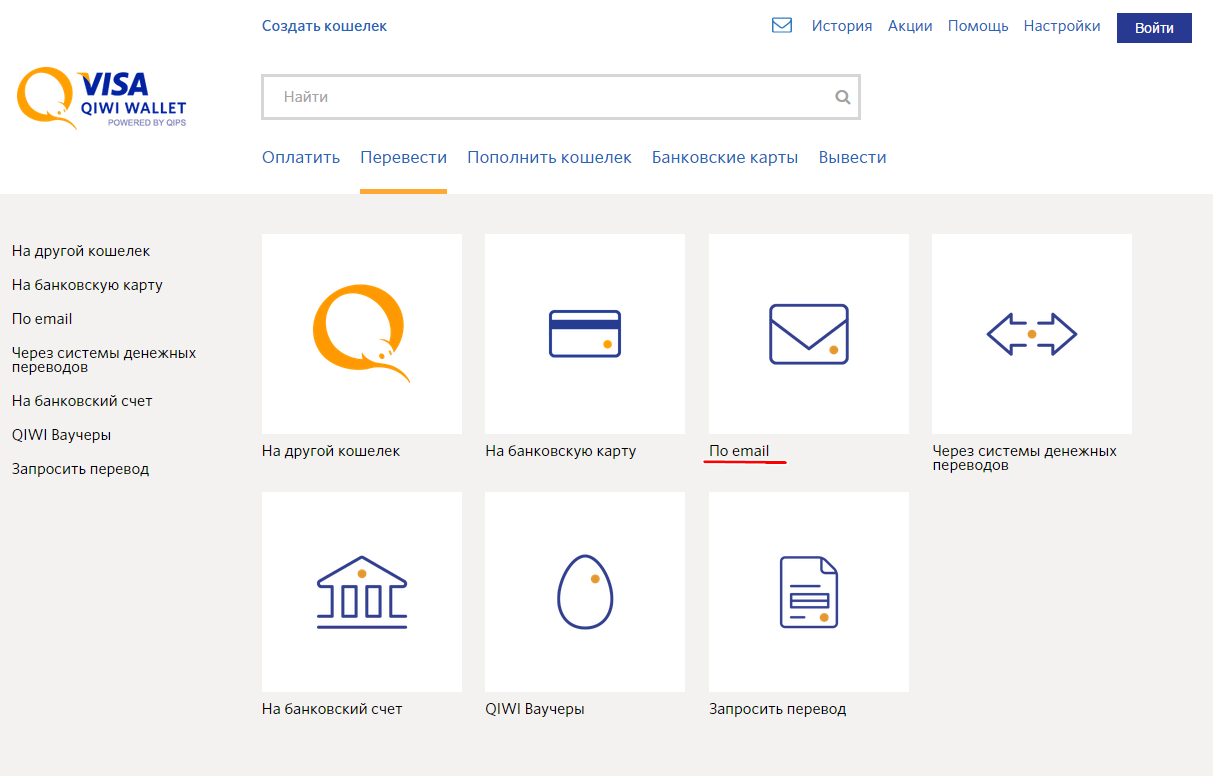Go to the Вывести tab
This screenshot has width=1213, height=777.
pyautogui.click(x=852, y=158)
